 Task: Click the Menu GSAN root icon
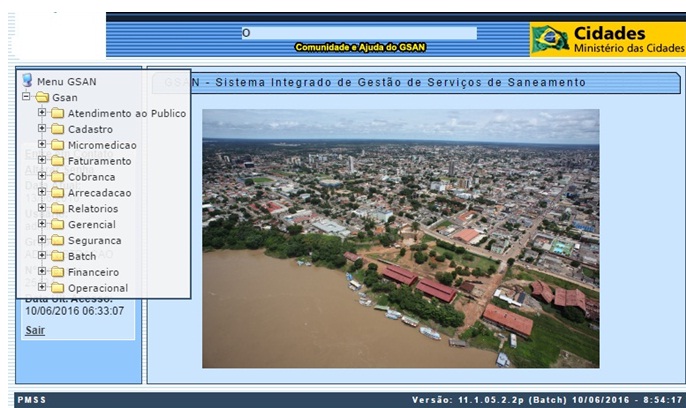[27, 81]
